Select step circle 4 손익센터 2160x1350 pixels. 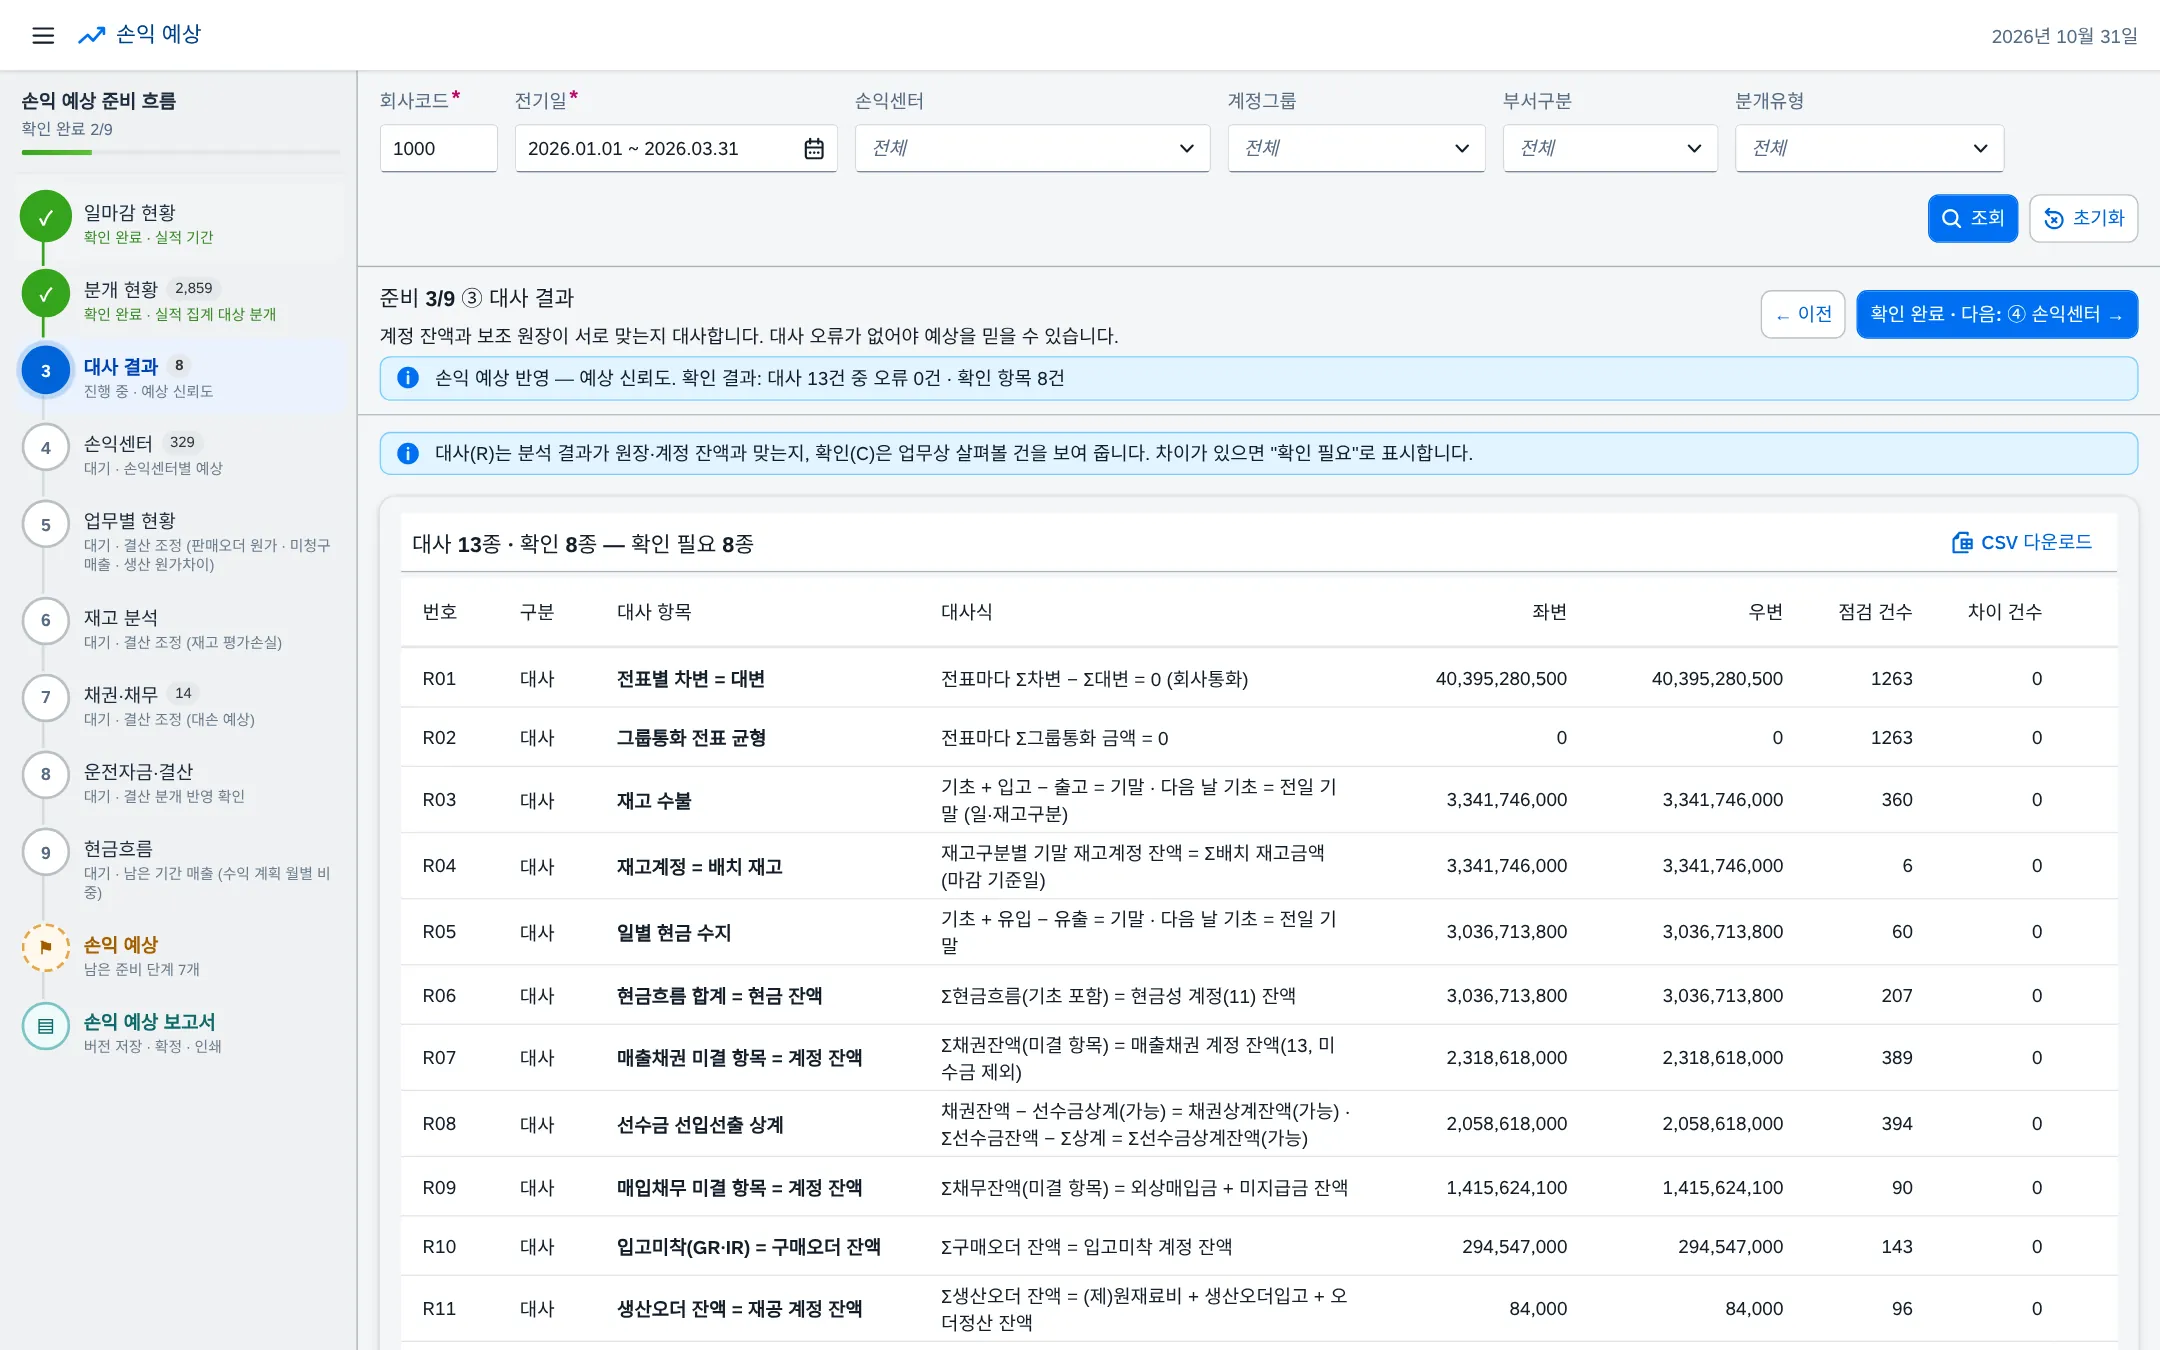(x=46, y=448)
